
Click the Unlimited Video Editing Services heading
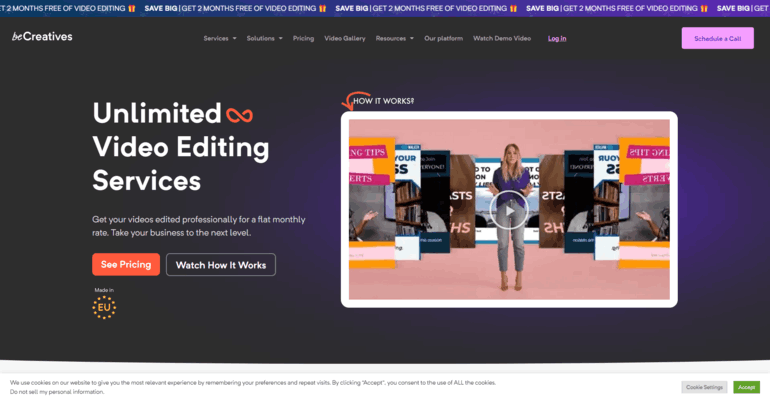coord(181,147)
